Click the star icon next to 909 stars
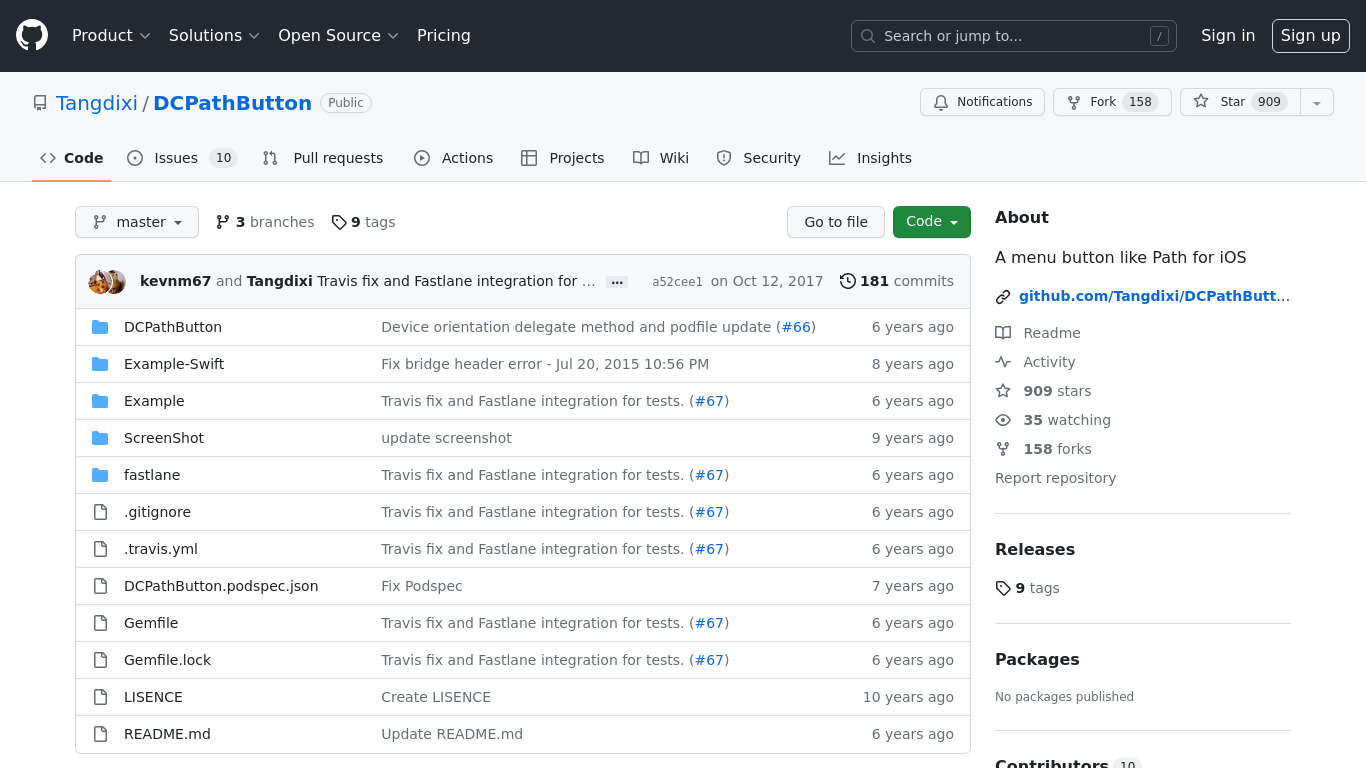1366x768 pixels. [x=1003, y=391]
